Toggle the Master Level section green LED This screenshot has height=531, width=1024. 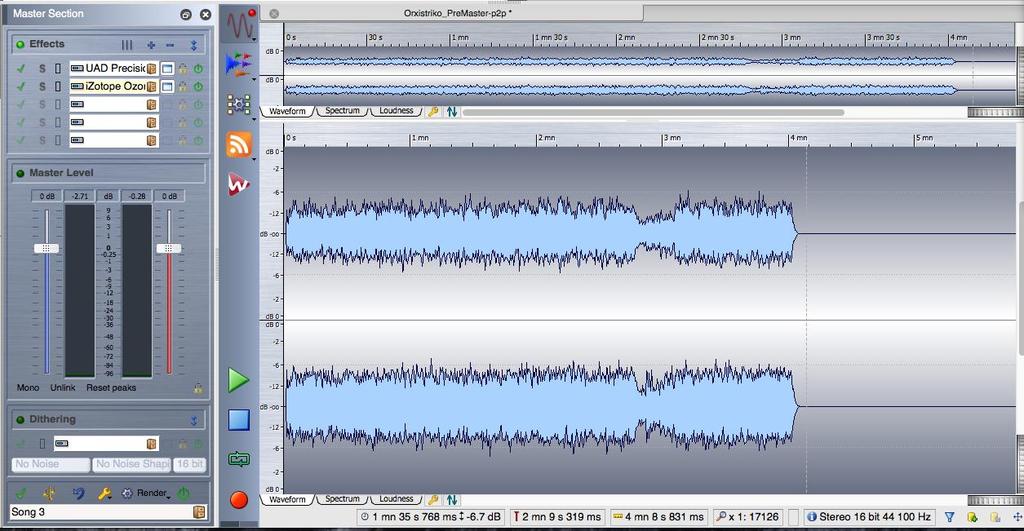click(20, 173)
